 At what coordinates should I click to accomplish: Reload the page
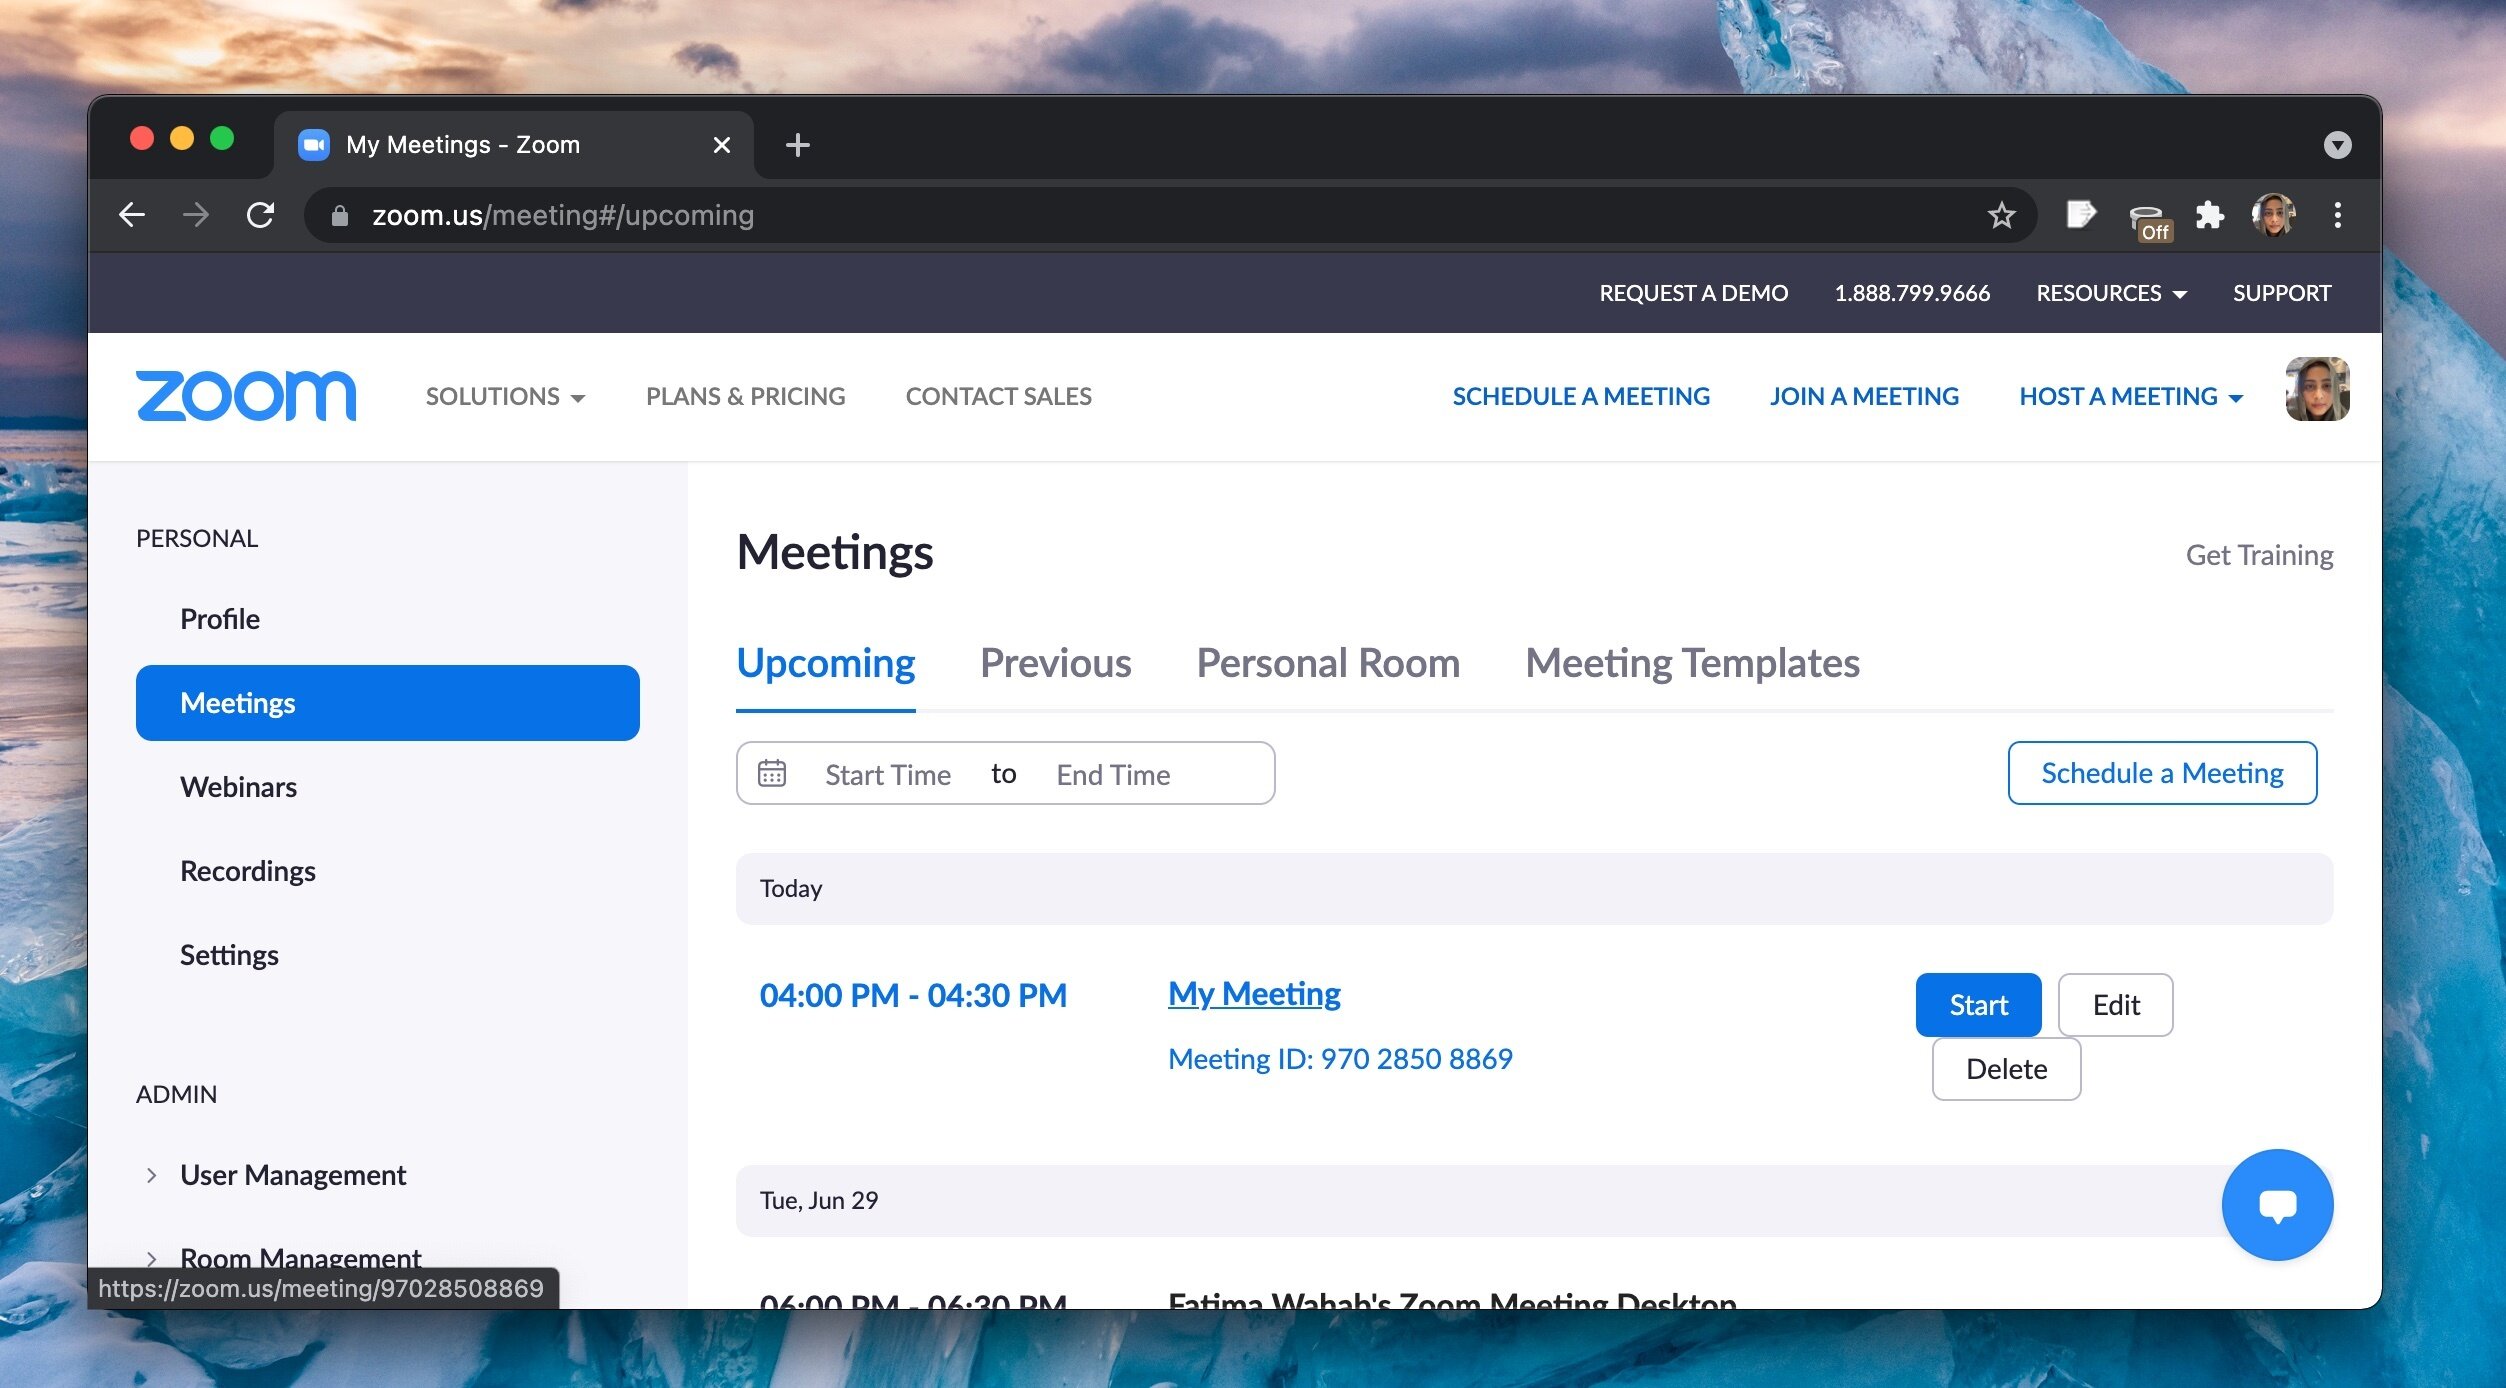(x=260, y=214)
